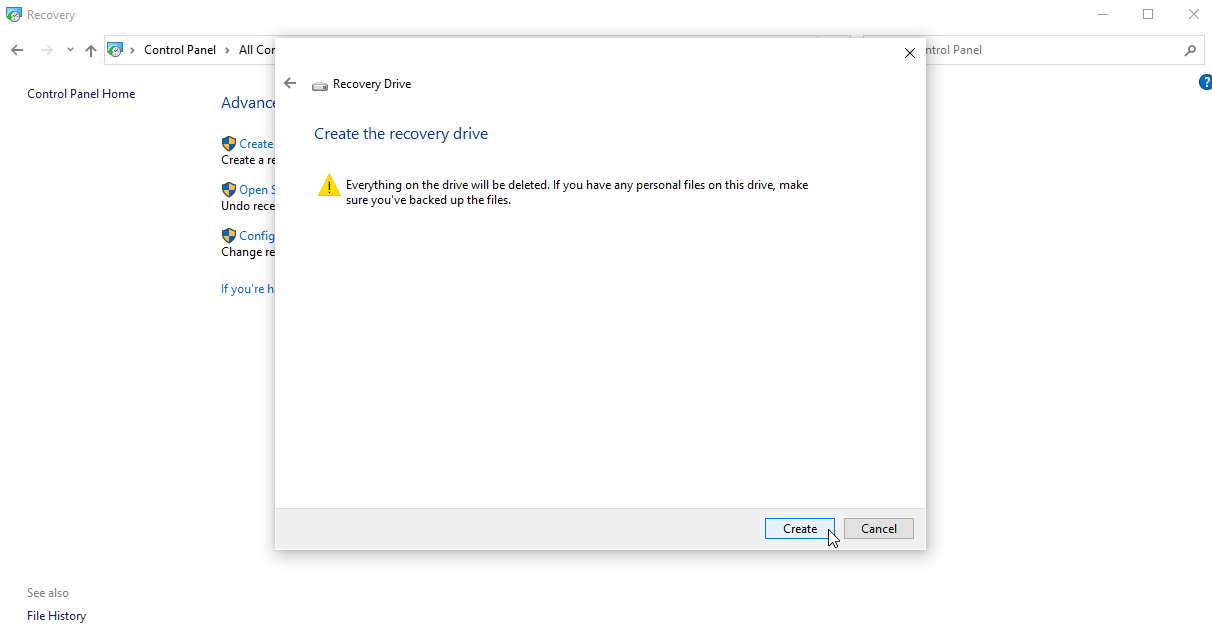The width and height of the screenshot is (1212, 642).
Task: Click the 'See also' label
Action: [48, 593]
